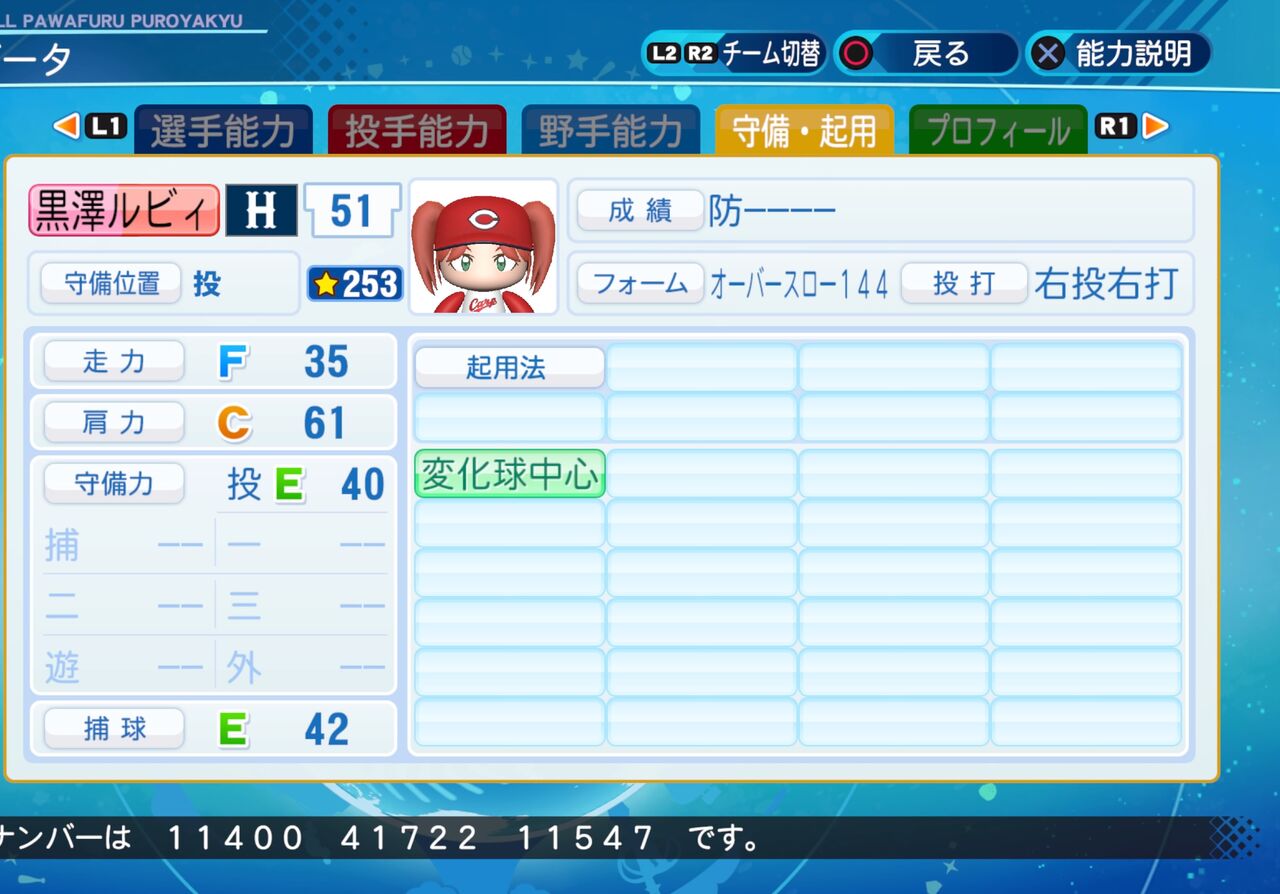1280x894 pixels.
Task: Click the L1 shoulder button icon
Action: [106, 127]
